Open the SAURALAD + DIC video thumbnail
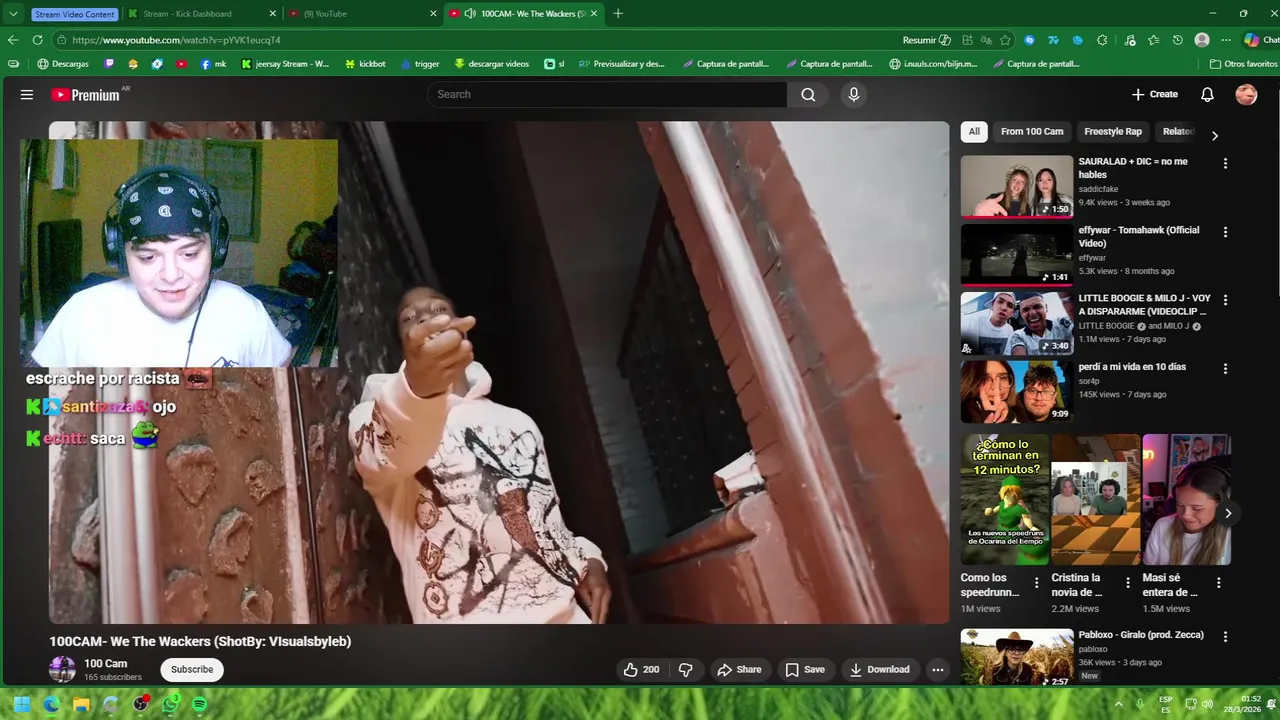Viewport: 1280px width, 720px height. [x=1017, y=186]
